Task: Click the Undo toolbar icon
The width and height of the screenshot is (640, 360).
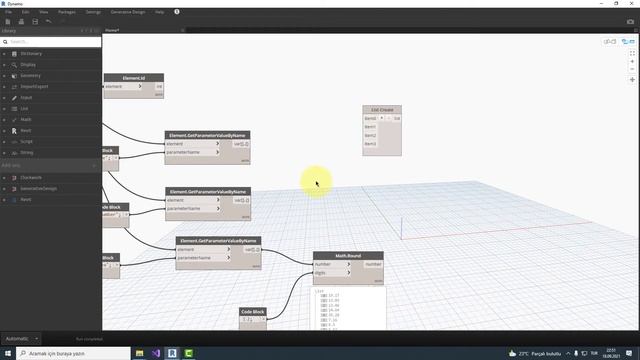Action: [x=49, y=21]
